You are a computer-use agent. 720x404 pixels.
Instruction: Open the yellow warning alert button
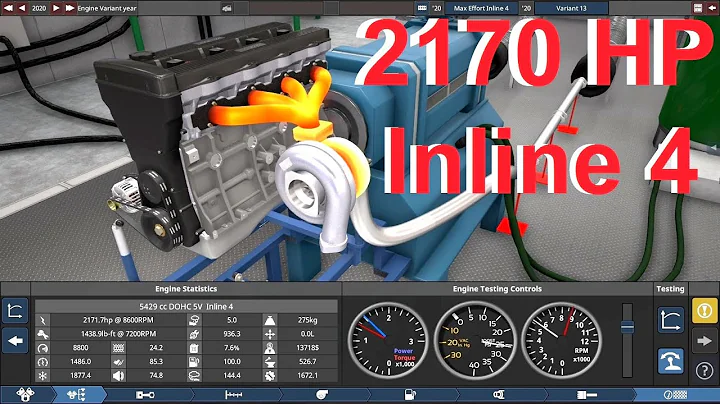(704, 310)
